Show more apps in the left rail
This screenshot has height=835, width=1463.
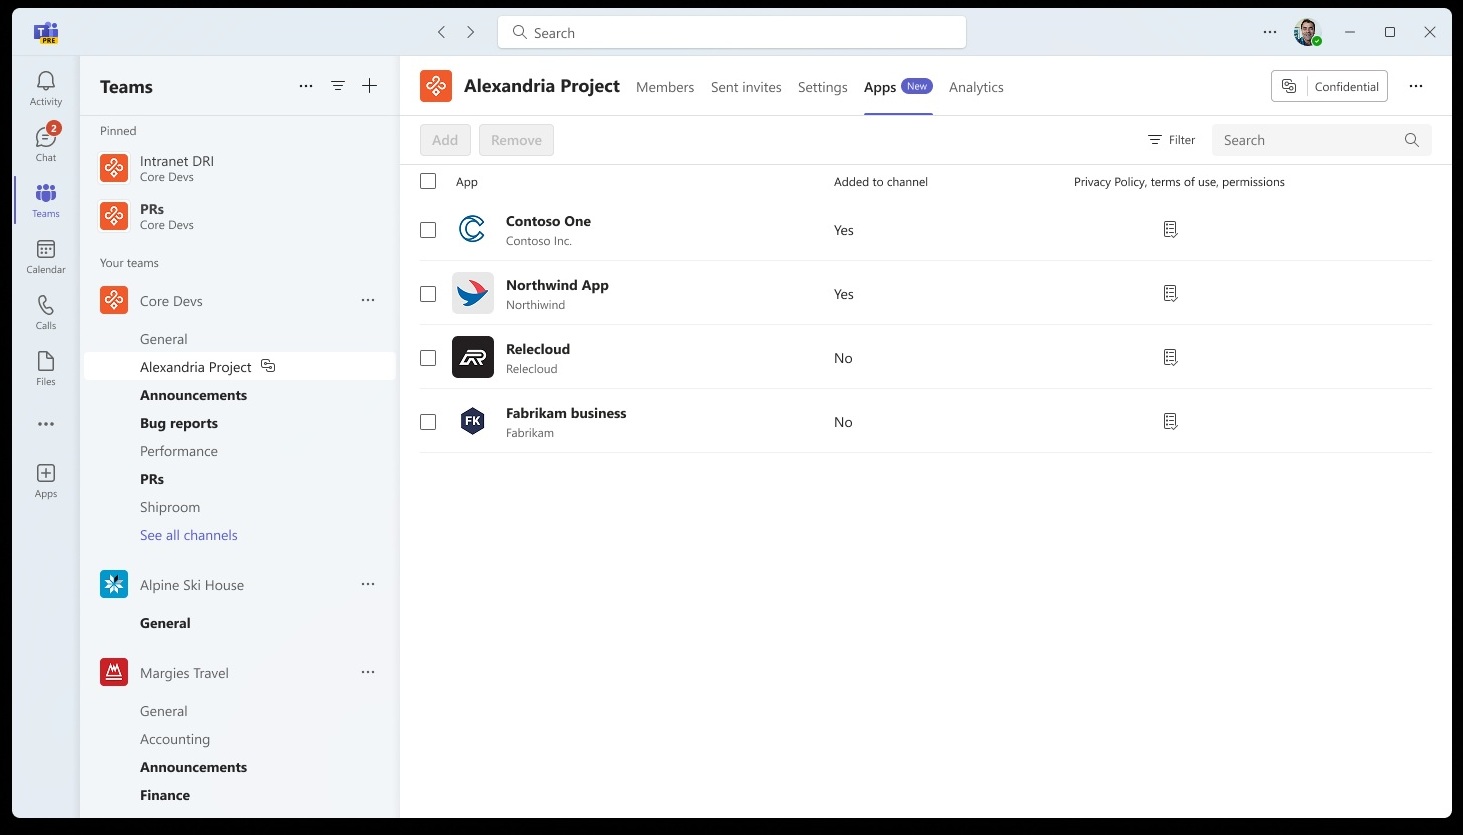(46, 424)
